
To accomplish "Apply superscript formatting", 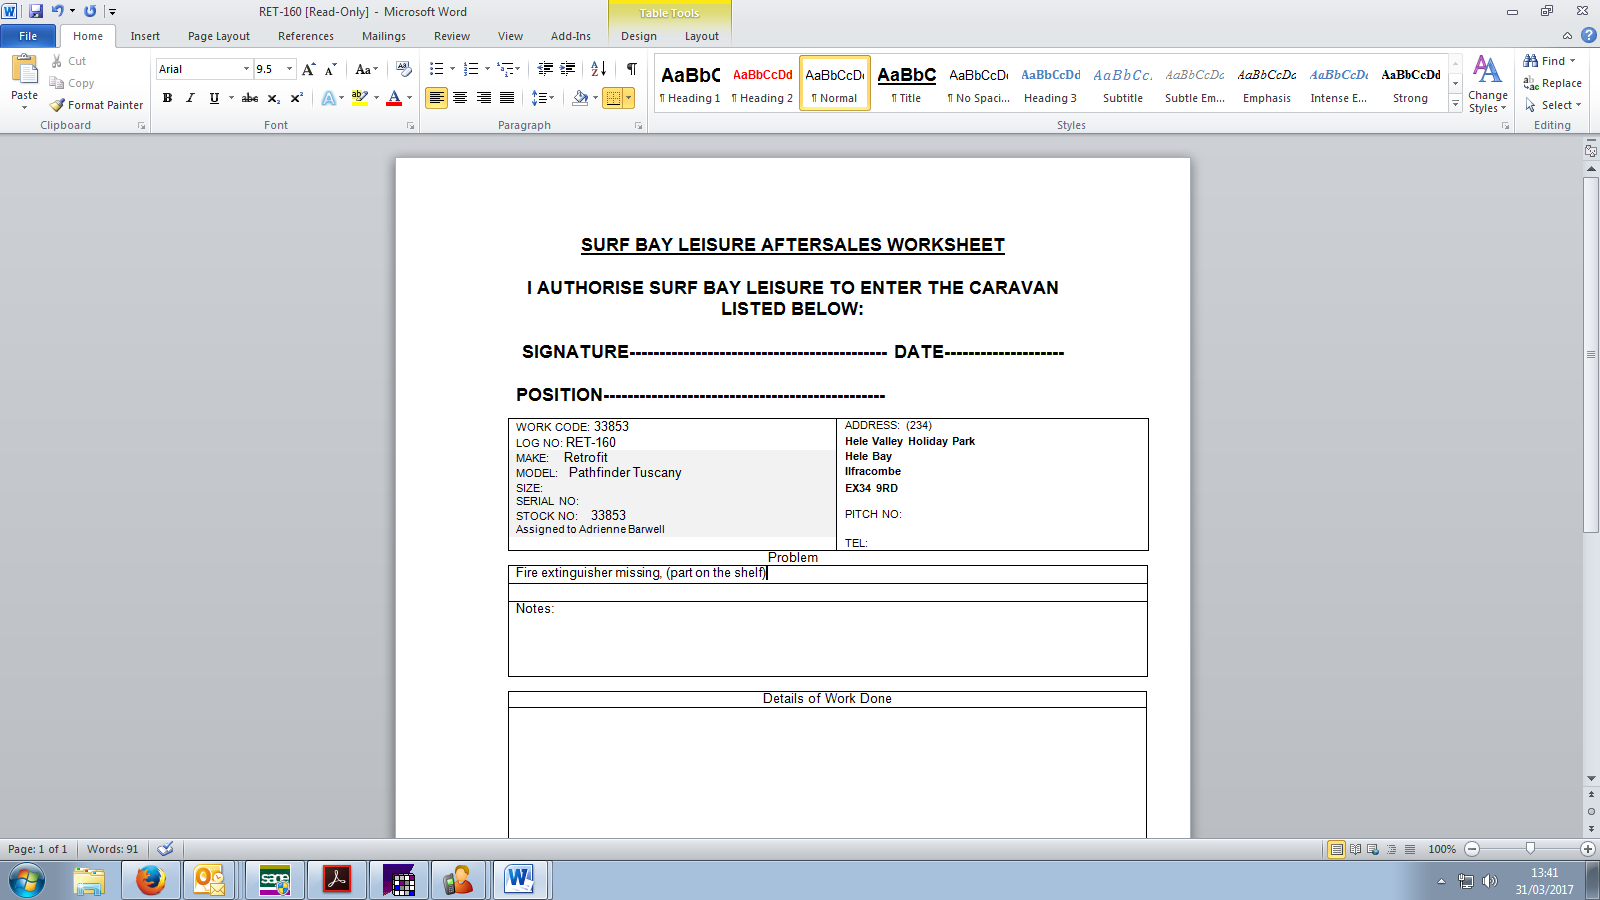I will pyautogui.click(x=296, y=98).
